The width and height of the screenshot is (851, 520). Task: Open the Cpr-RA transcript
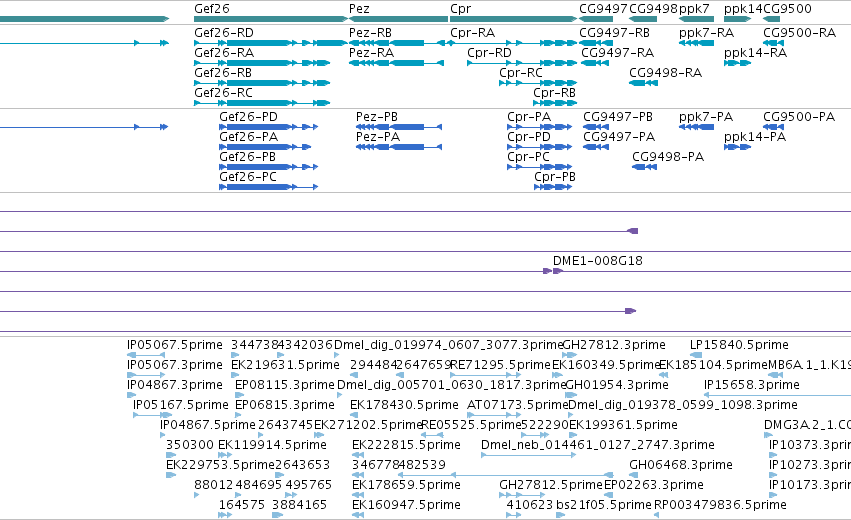(x=472, y=33)
